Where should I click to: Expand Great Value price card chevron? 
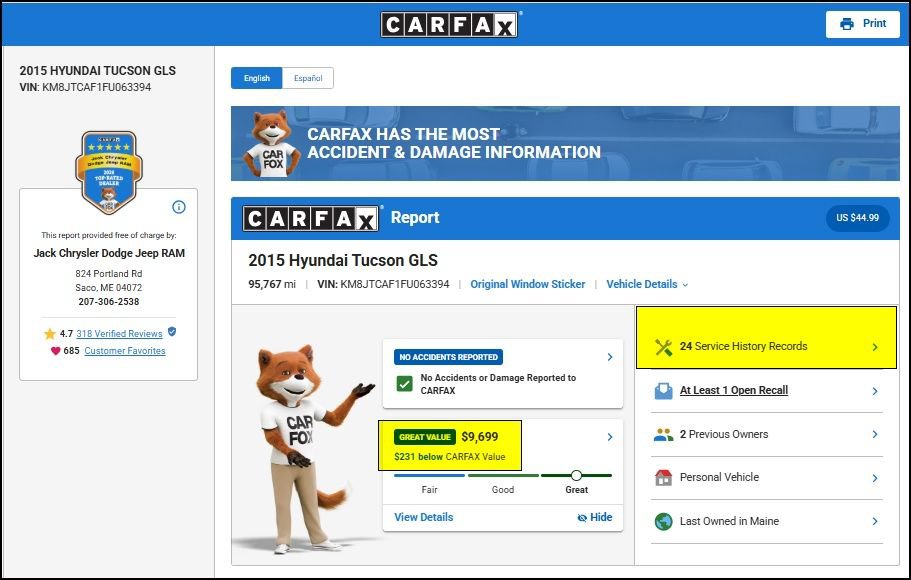coord(609,437)
